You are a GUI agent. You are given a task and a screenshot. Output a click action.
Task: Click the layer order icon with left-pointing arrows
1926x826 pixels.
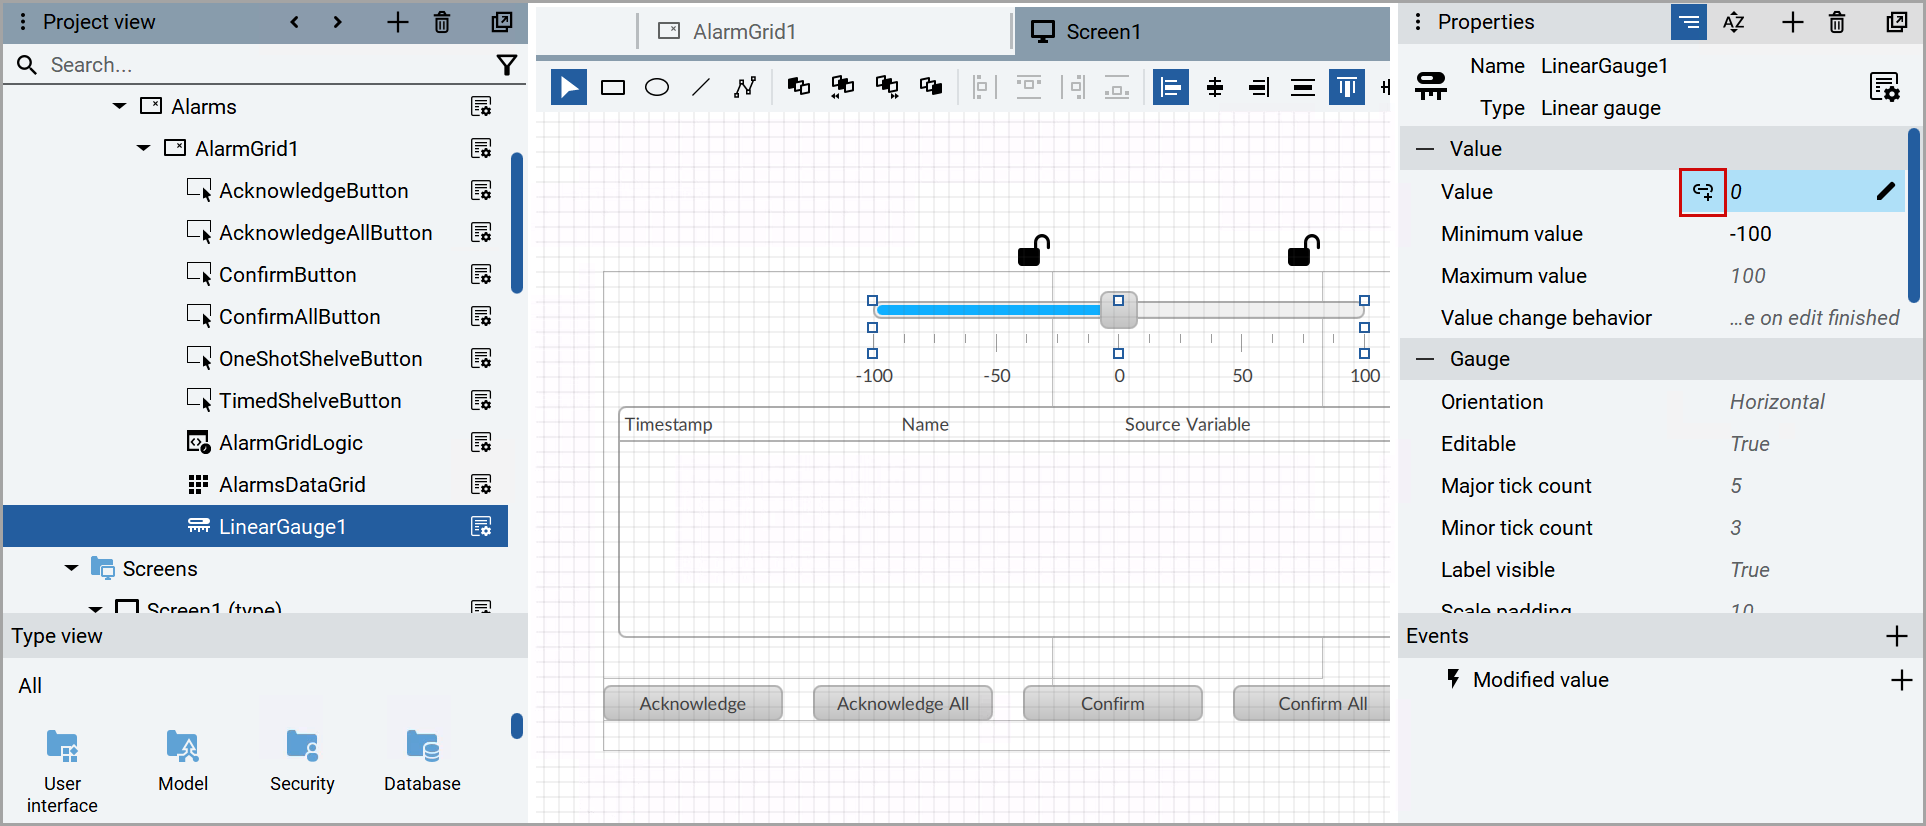(x=843, y=87)
